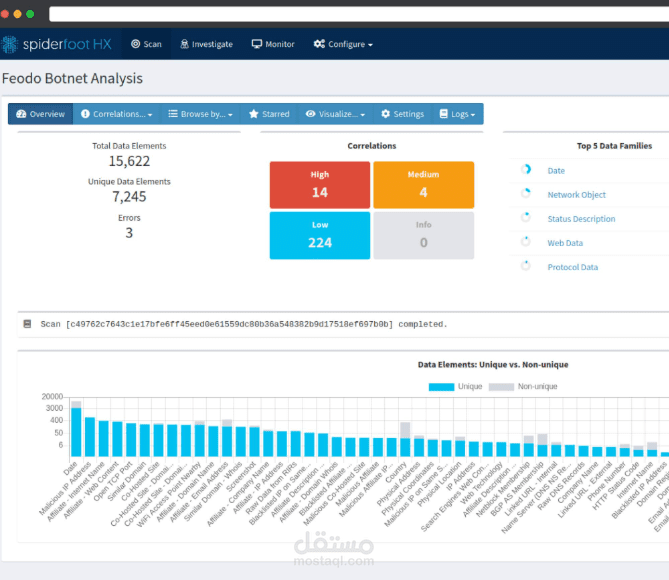Click the donut chart beside Protocol Data

click(526, 265)
